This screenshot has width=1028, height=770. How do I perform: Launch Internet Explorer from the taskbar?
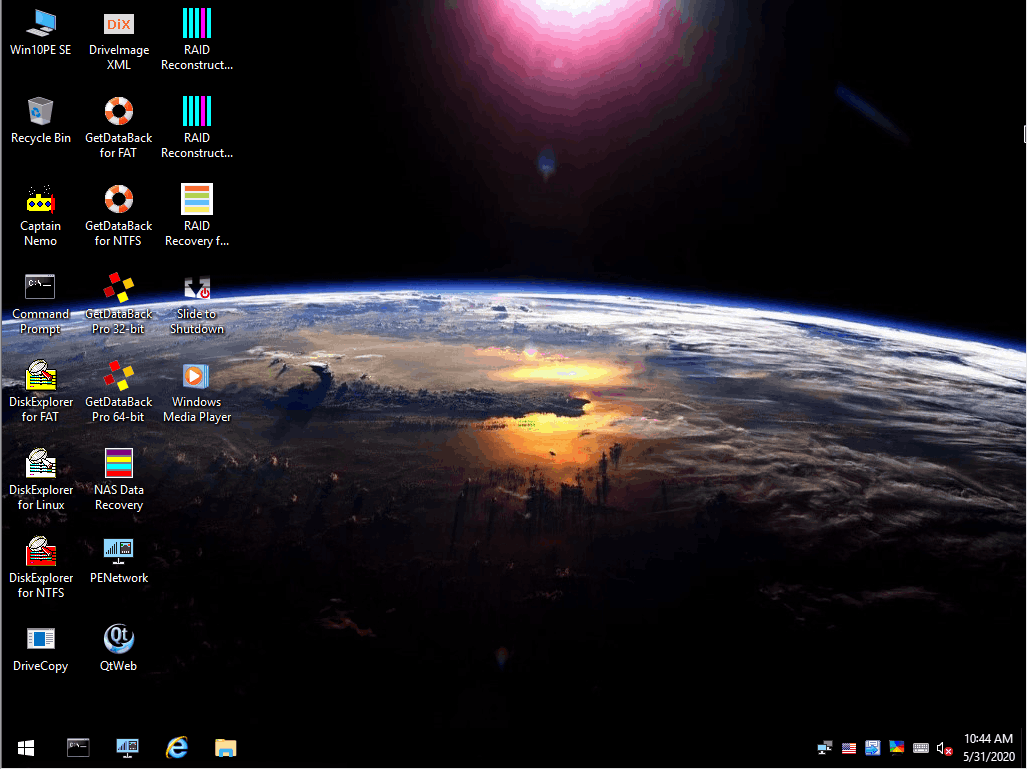click(177, 747)
